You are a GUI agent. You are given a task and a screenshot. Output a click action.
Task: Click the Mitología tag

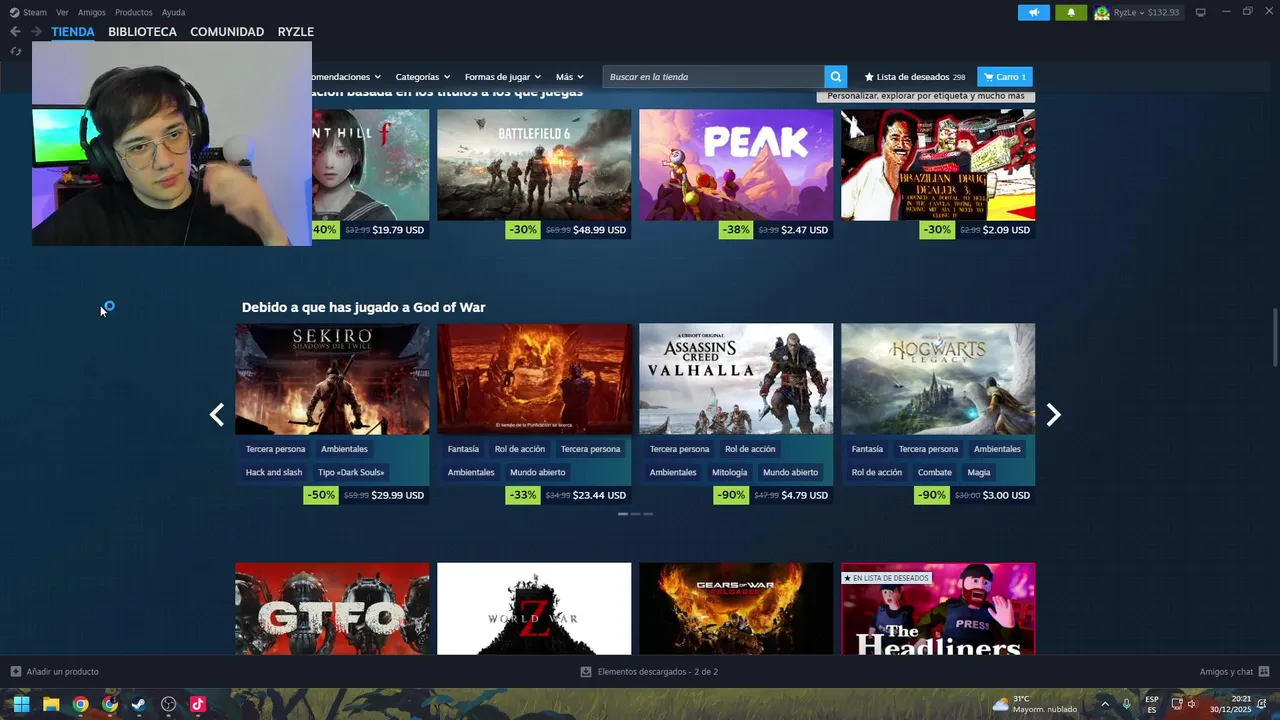tap(729, 472)
